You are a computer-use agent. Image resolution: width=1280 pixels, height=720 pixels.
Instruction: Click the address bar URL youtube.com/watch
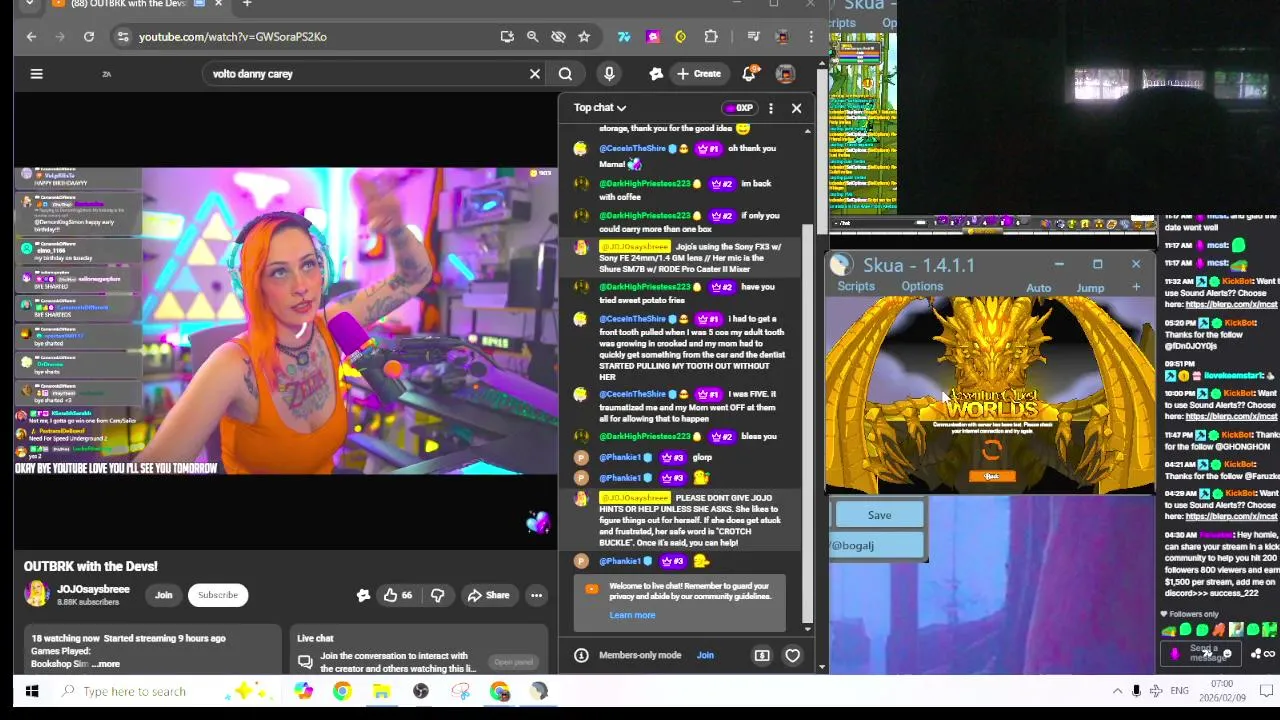point(233,37)
